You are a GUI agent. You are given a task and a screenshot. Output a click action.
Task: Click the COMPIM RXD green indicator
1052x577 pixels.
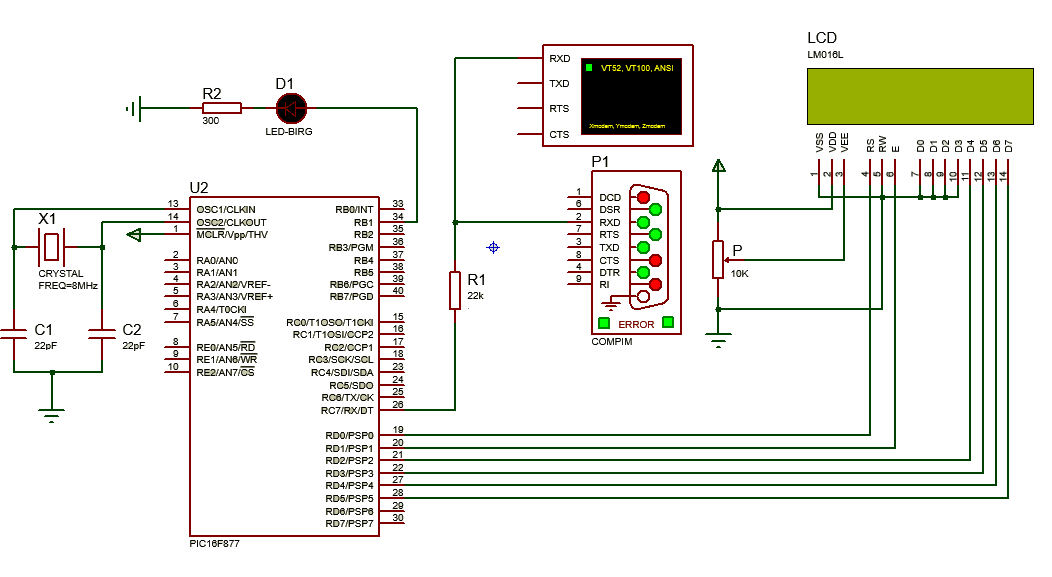(643, 222)
